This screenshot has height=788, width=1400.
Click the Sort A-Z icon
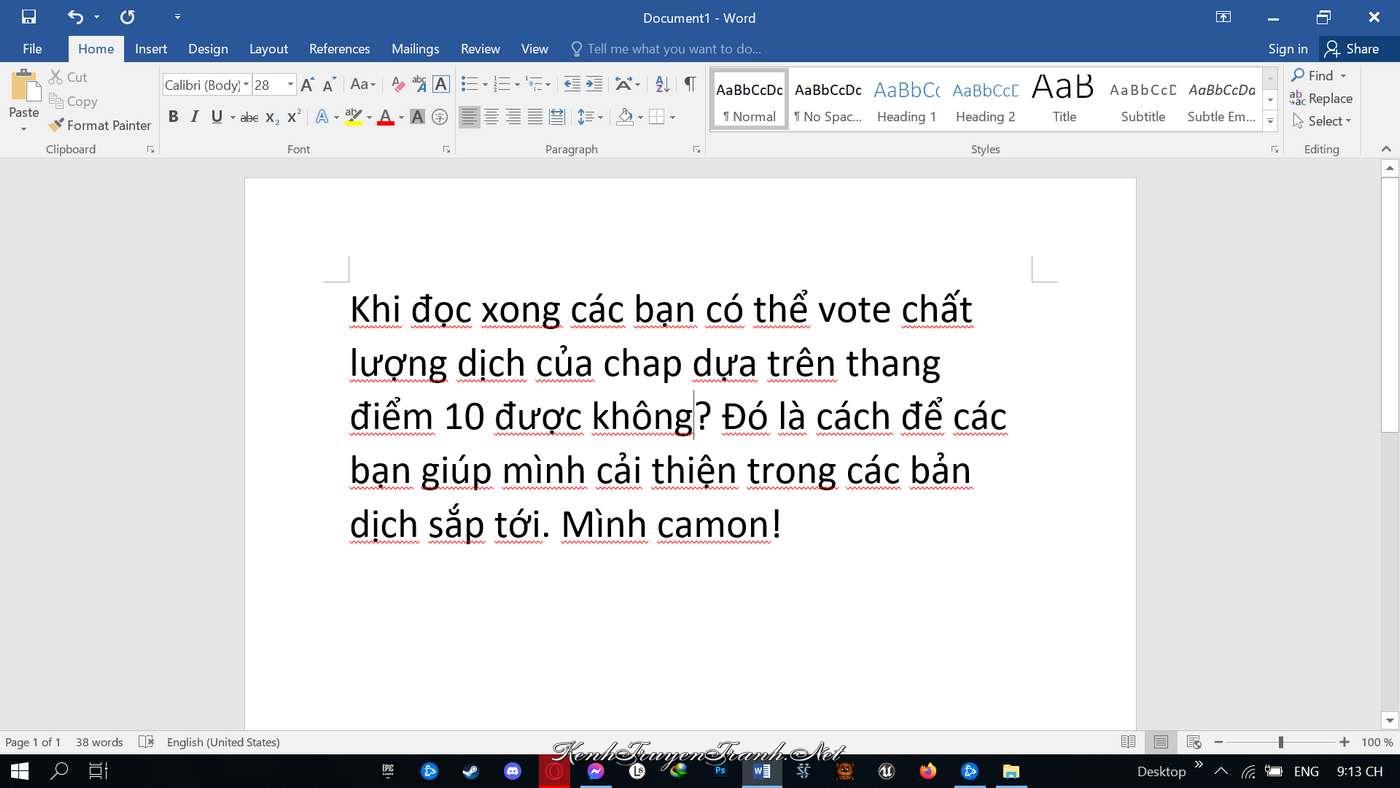(662, 85)
